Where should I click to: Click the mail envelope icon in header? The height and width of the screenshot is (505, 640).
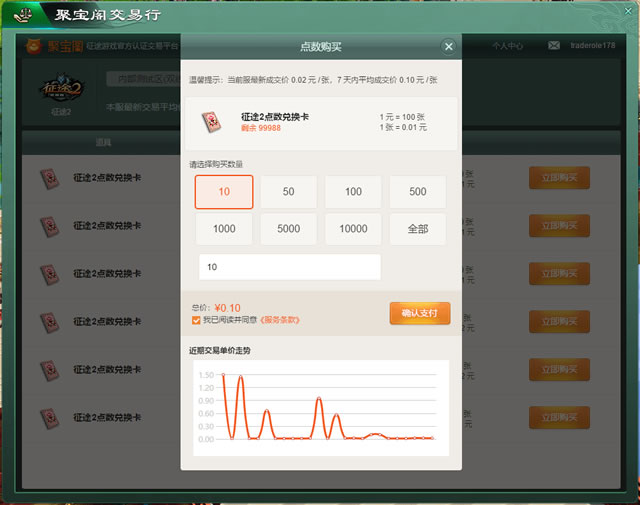click(553, 45)
